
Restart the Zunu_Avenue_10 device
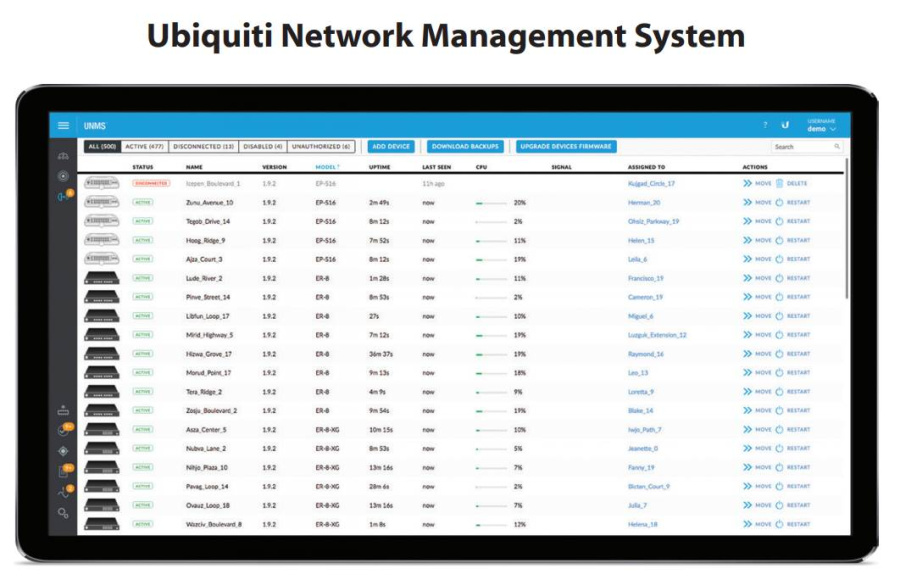pyautogui.click(x=793, y=203)
